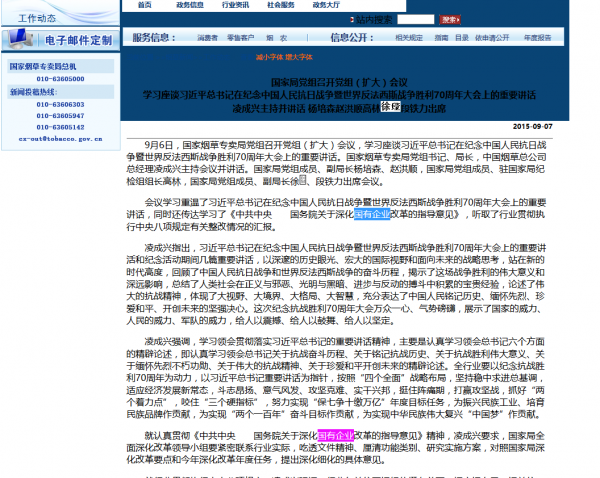600x478 pixels.
Task: Click 增大字体 to enlarge the font
Action: [299, 57]
